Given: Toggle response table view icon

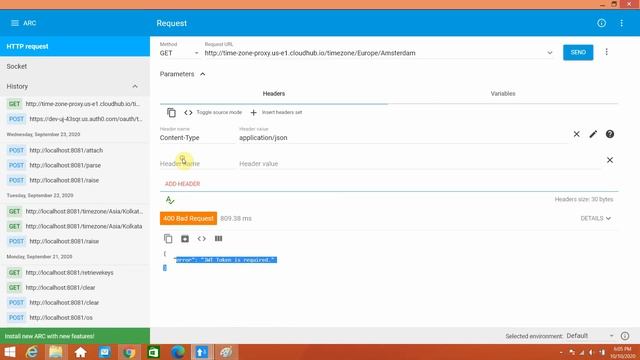Looking at the screenshot, I should coord(218,239).
